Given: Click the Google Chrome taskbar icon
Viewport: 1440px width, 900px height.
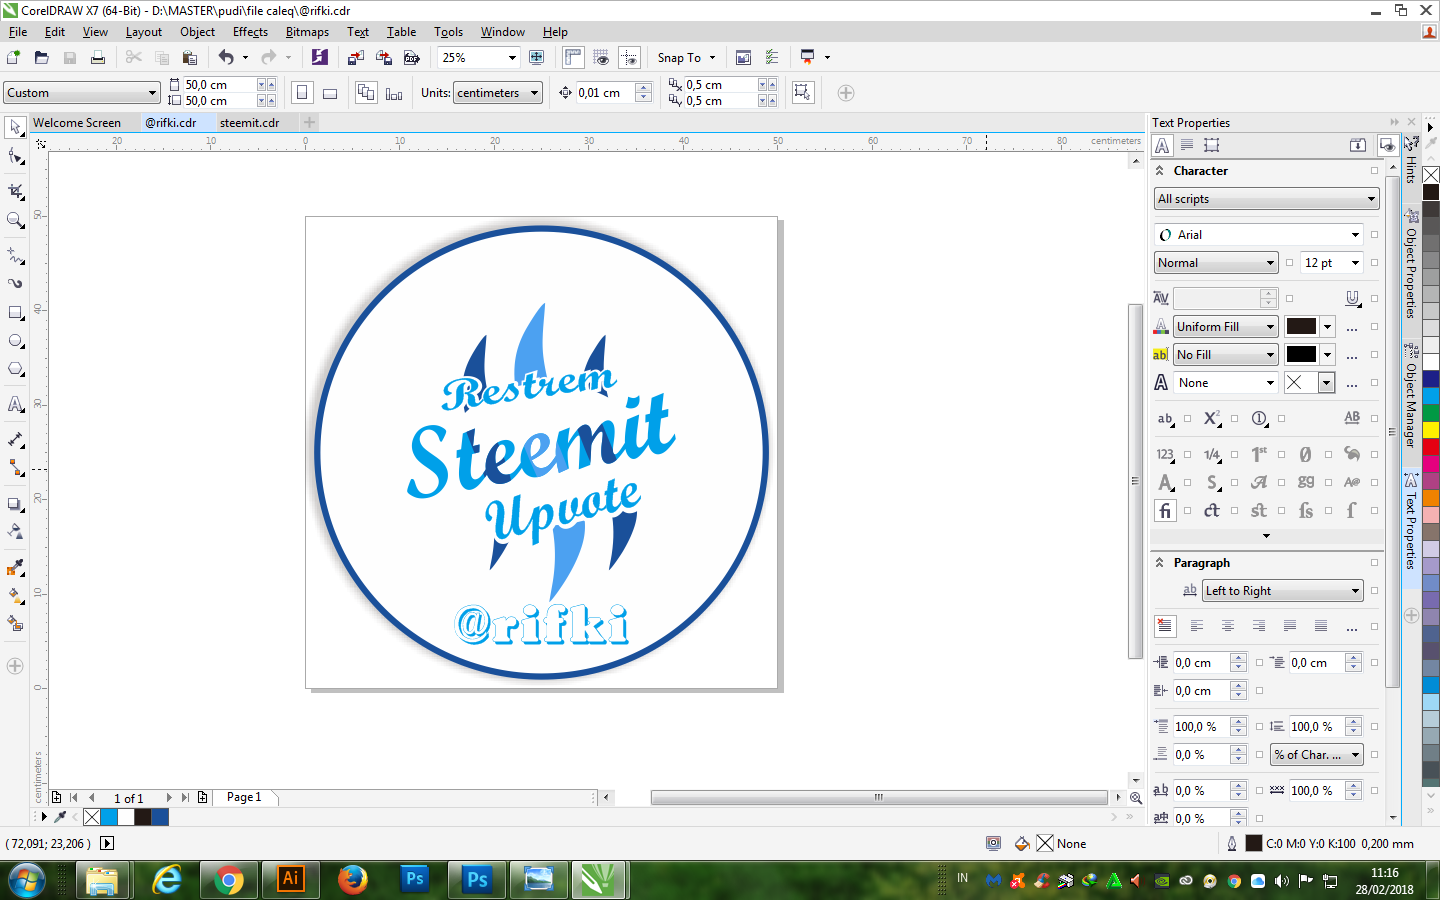Looking at the screenshot, I should tap(229, 879).
